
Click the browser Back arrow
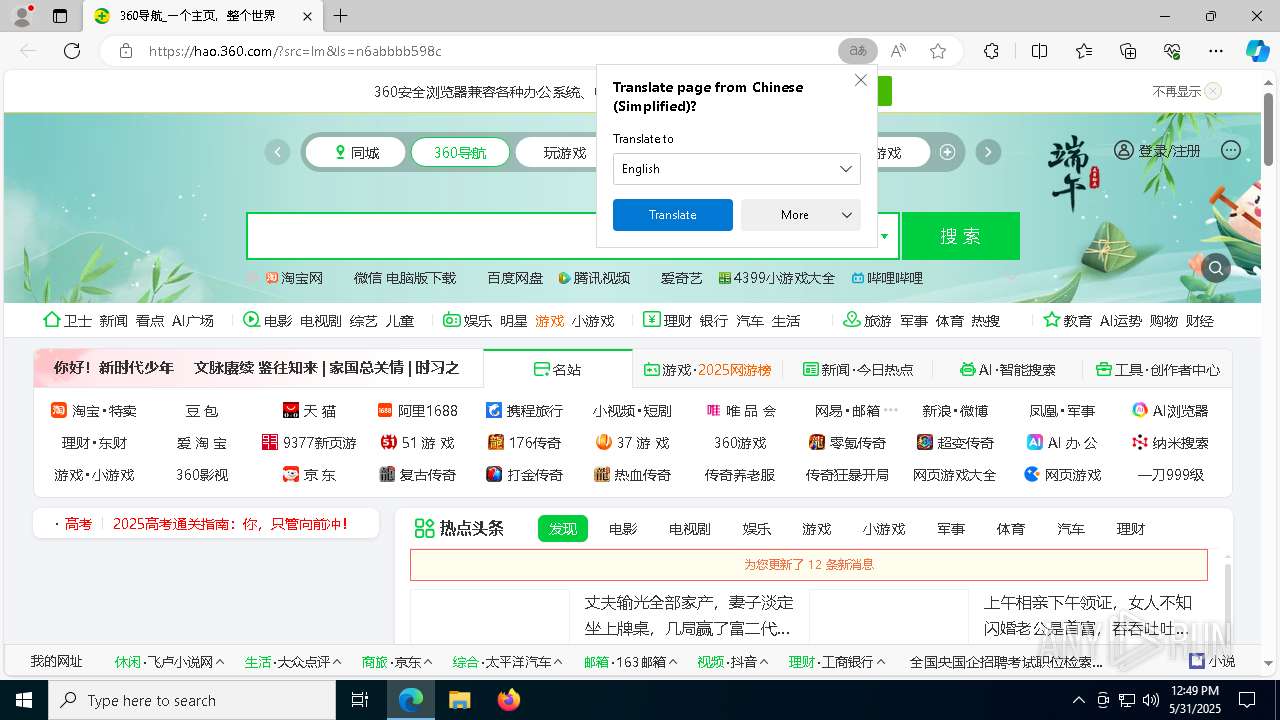pos(28,51)
